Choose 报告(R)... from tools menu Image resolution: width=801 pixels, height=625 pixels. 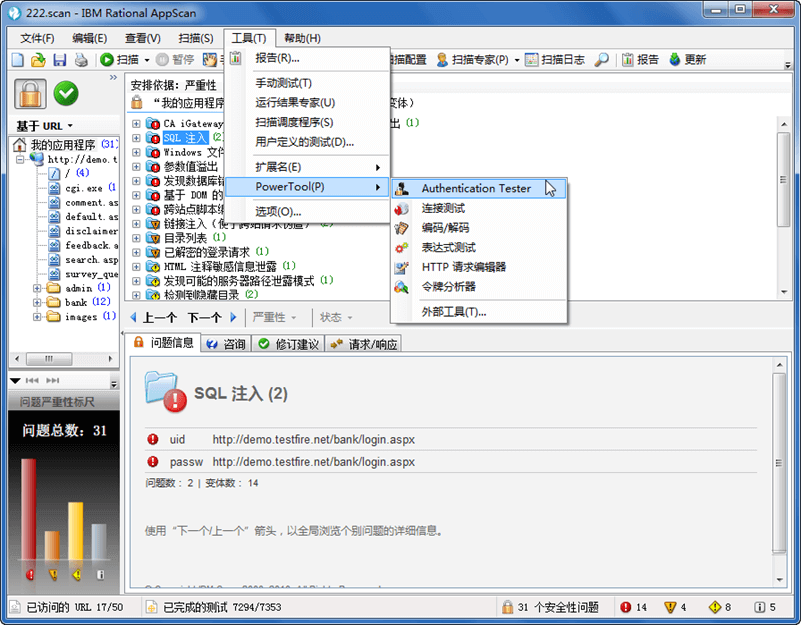307,58
